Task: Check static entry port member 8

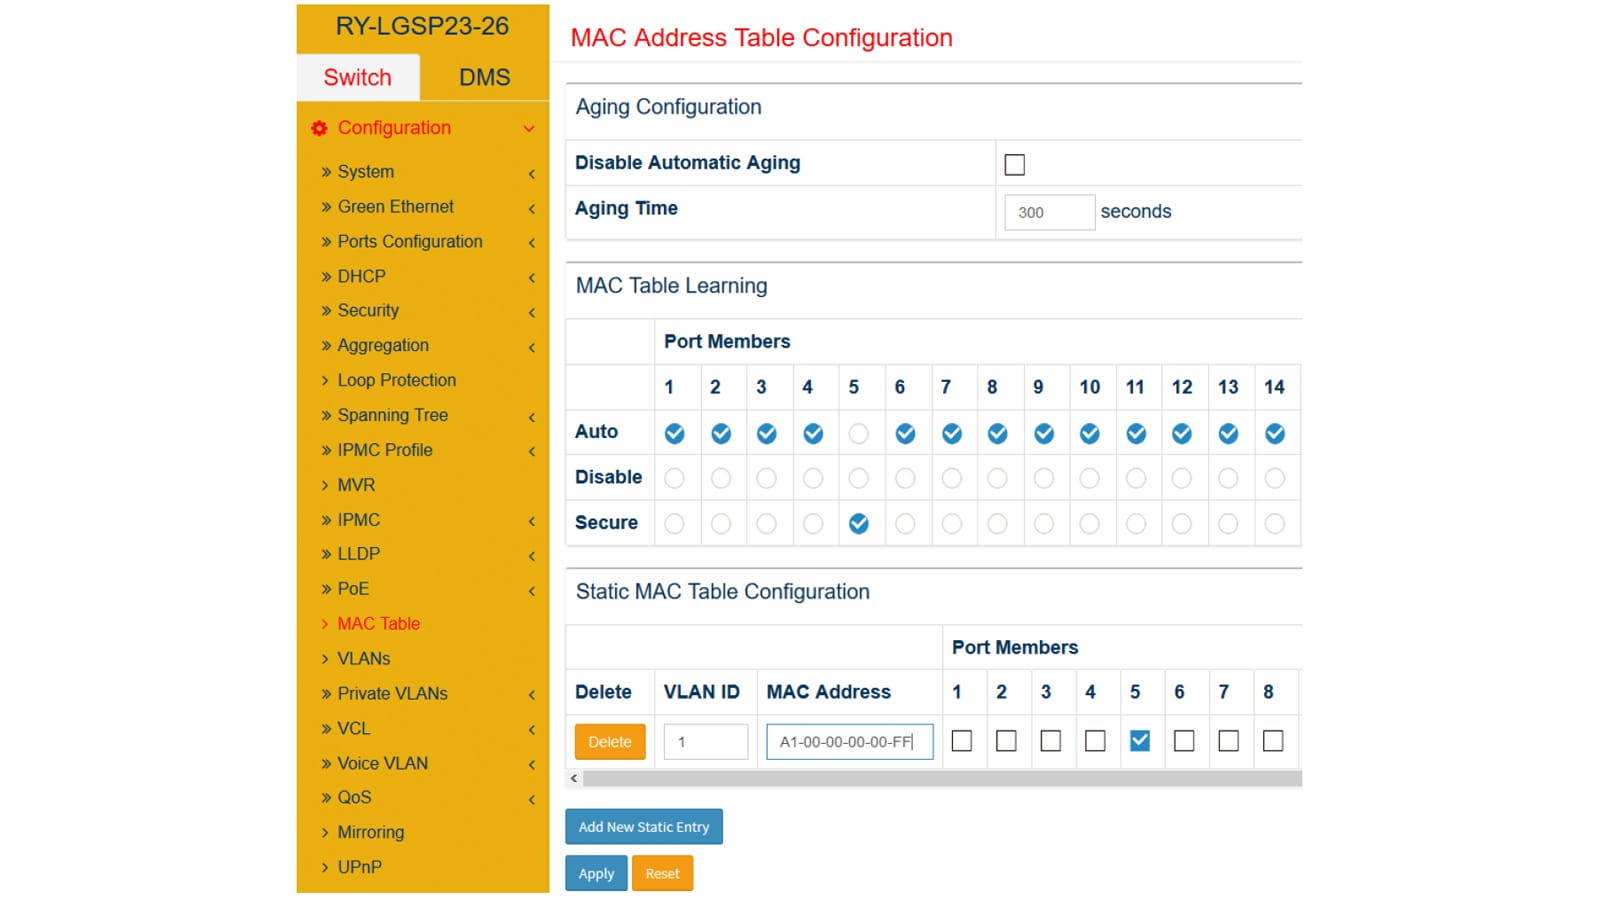Action: (x=1272, y=741)
